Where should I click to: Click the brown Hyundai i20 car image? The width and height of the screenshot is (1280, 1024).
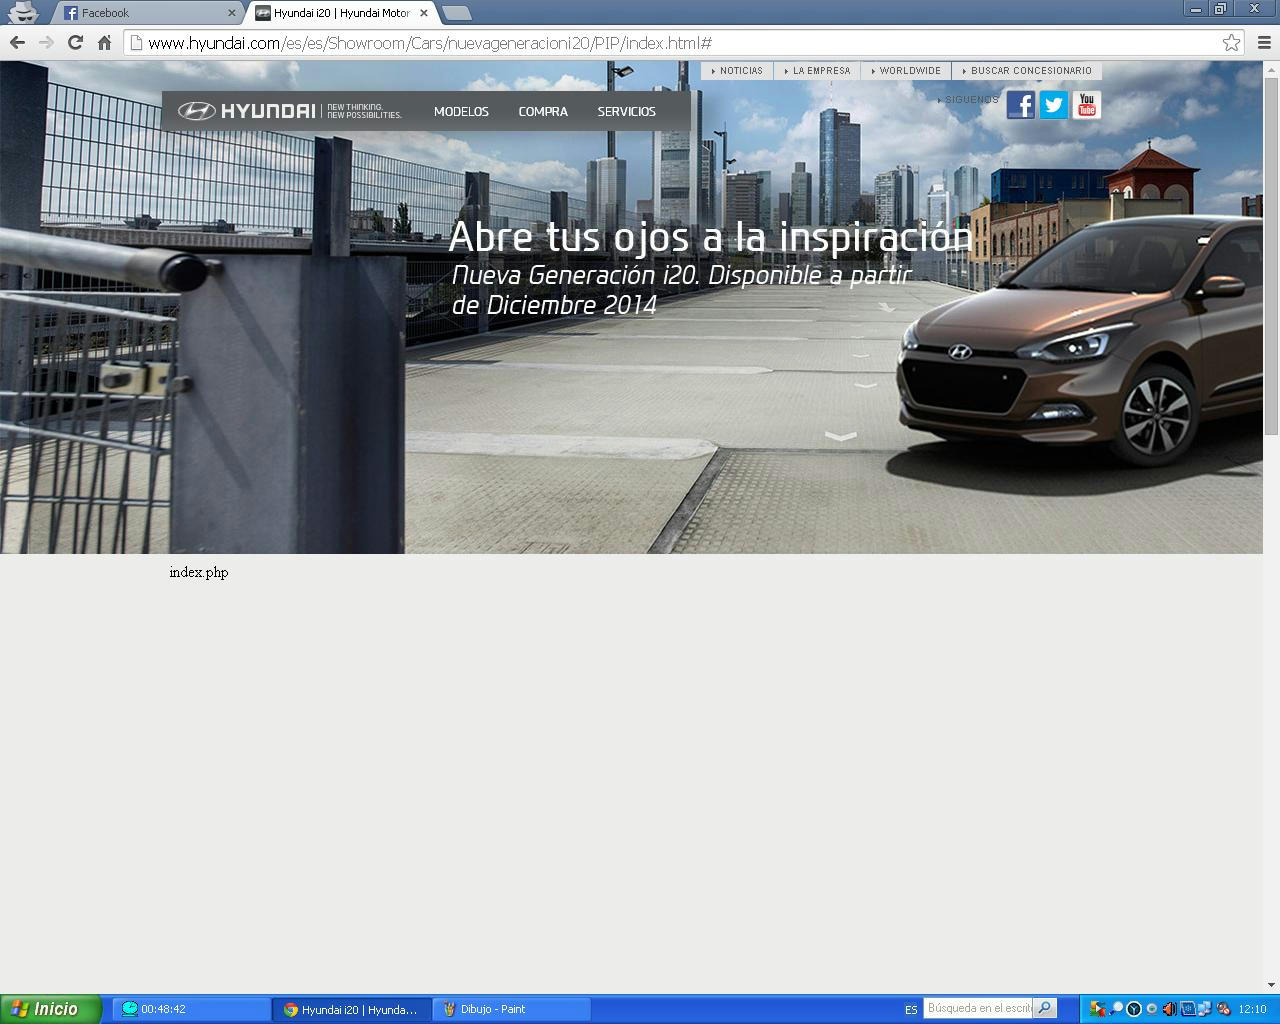pos(1078,340)
